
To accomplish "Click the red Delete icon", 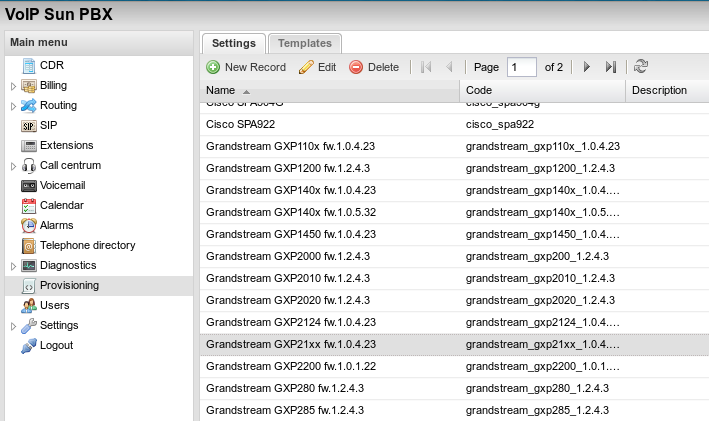I will tap(356, 67).
